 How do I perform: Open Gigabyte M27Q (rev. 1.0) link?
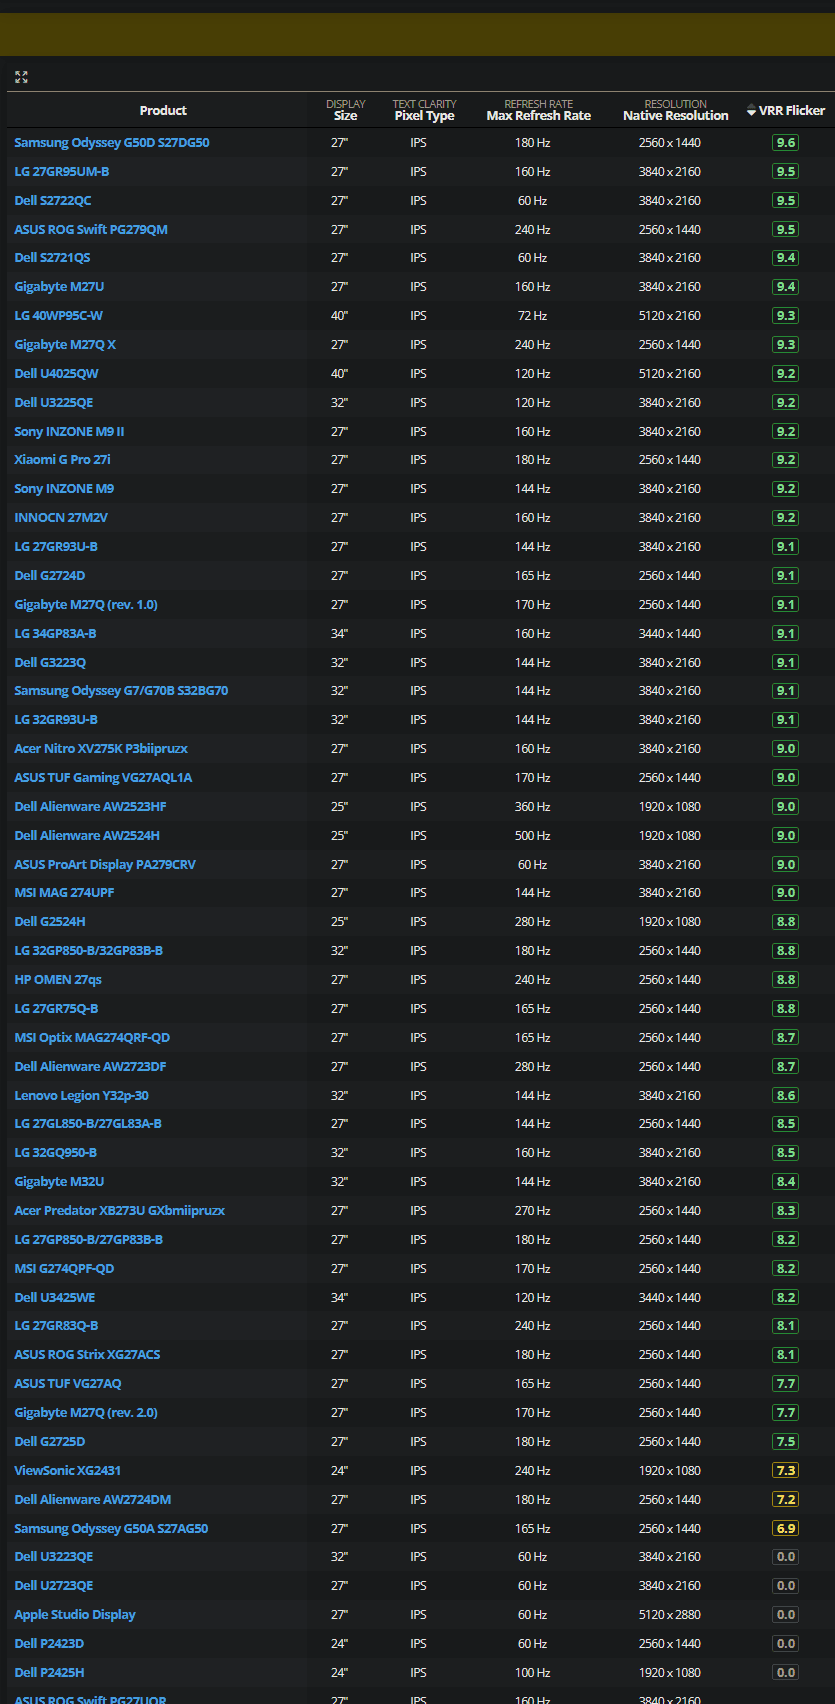[86, 605]
